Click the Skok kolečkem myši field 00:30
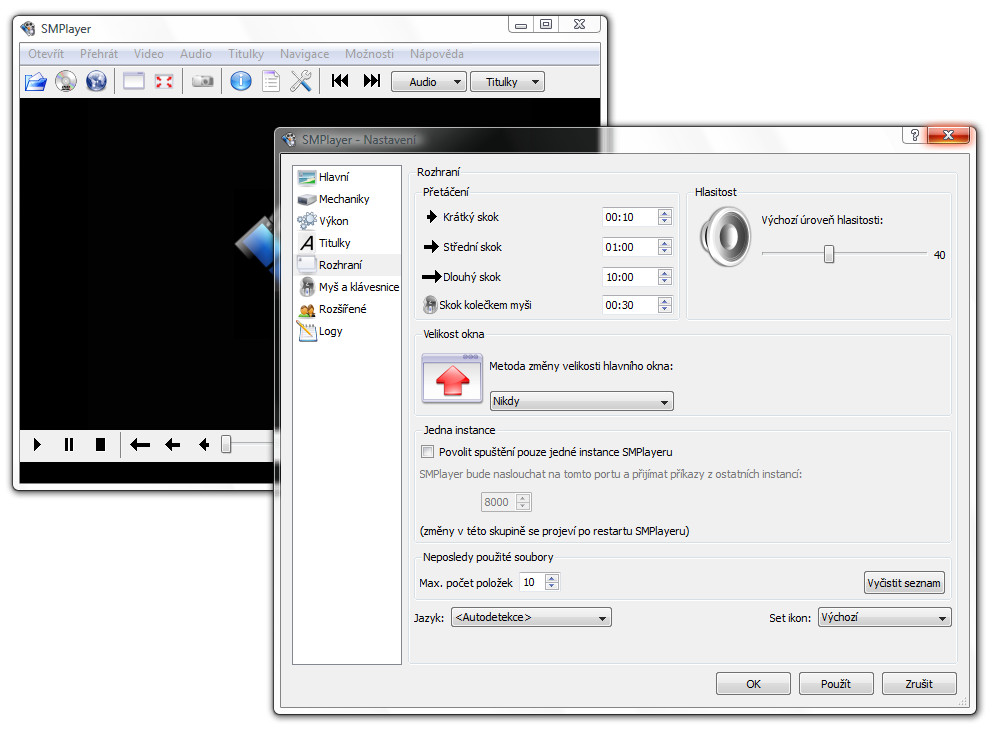This screenshot has width=993, height=730. click(629, 305)
